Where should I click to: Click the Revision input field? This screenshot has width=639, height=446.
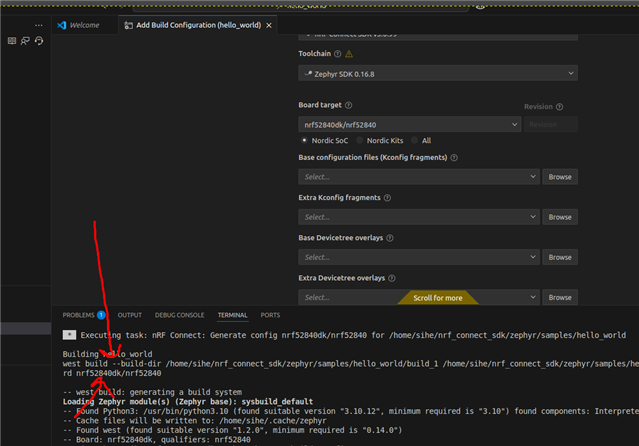pos(551,124)
